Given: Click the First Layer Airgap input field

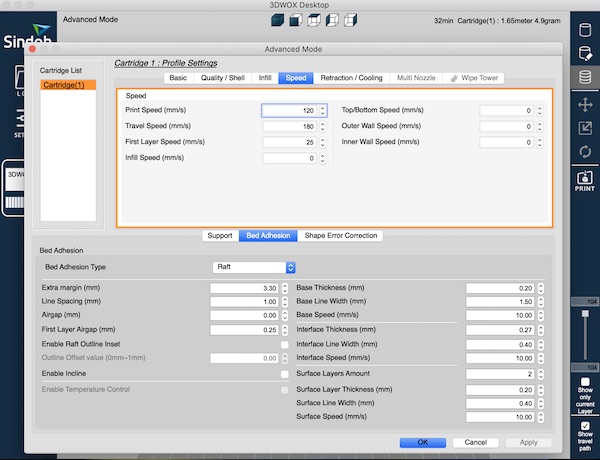Looking at the screenshot, I should click(x=245, y=330).
